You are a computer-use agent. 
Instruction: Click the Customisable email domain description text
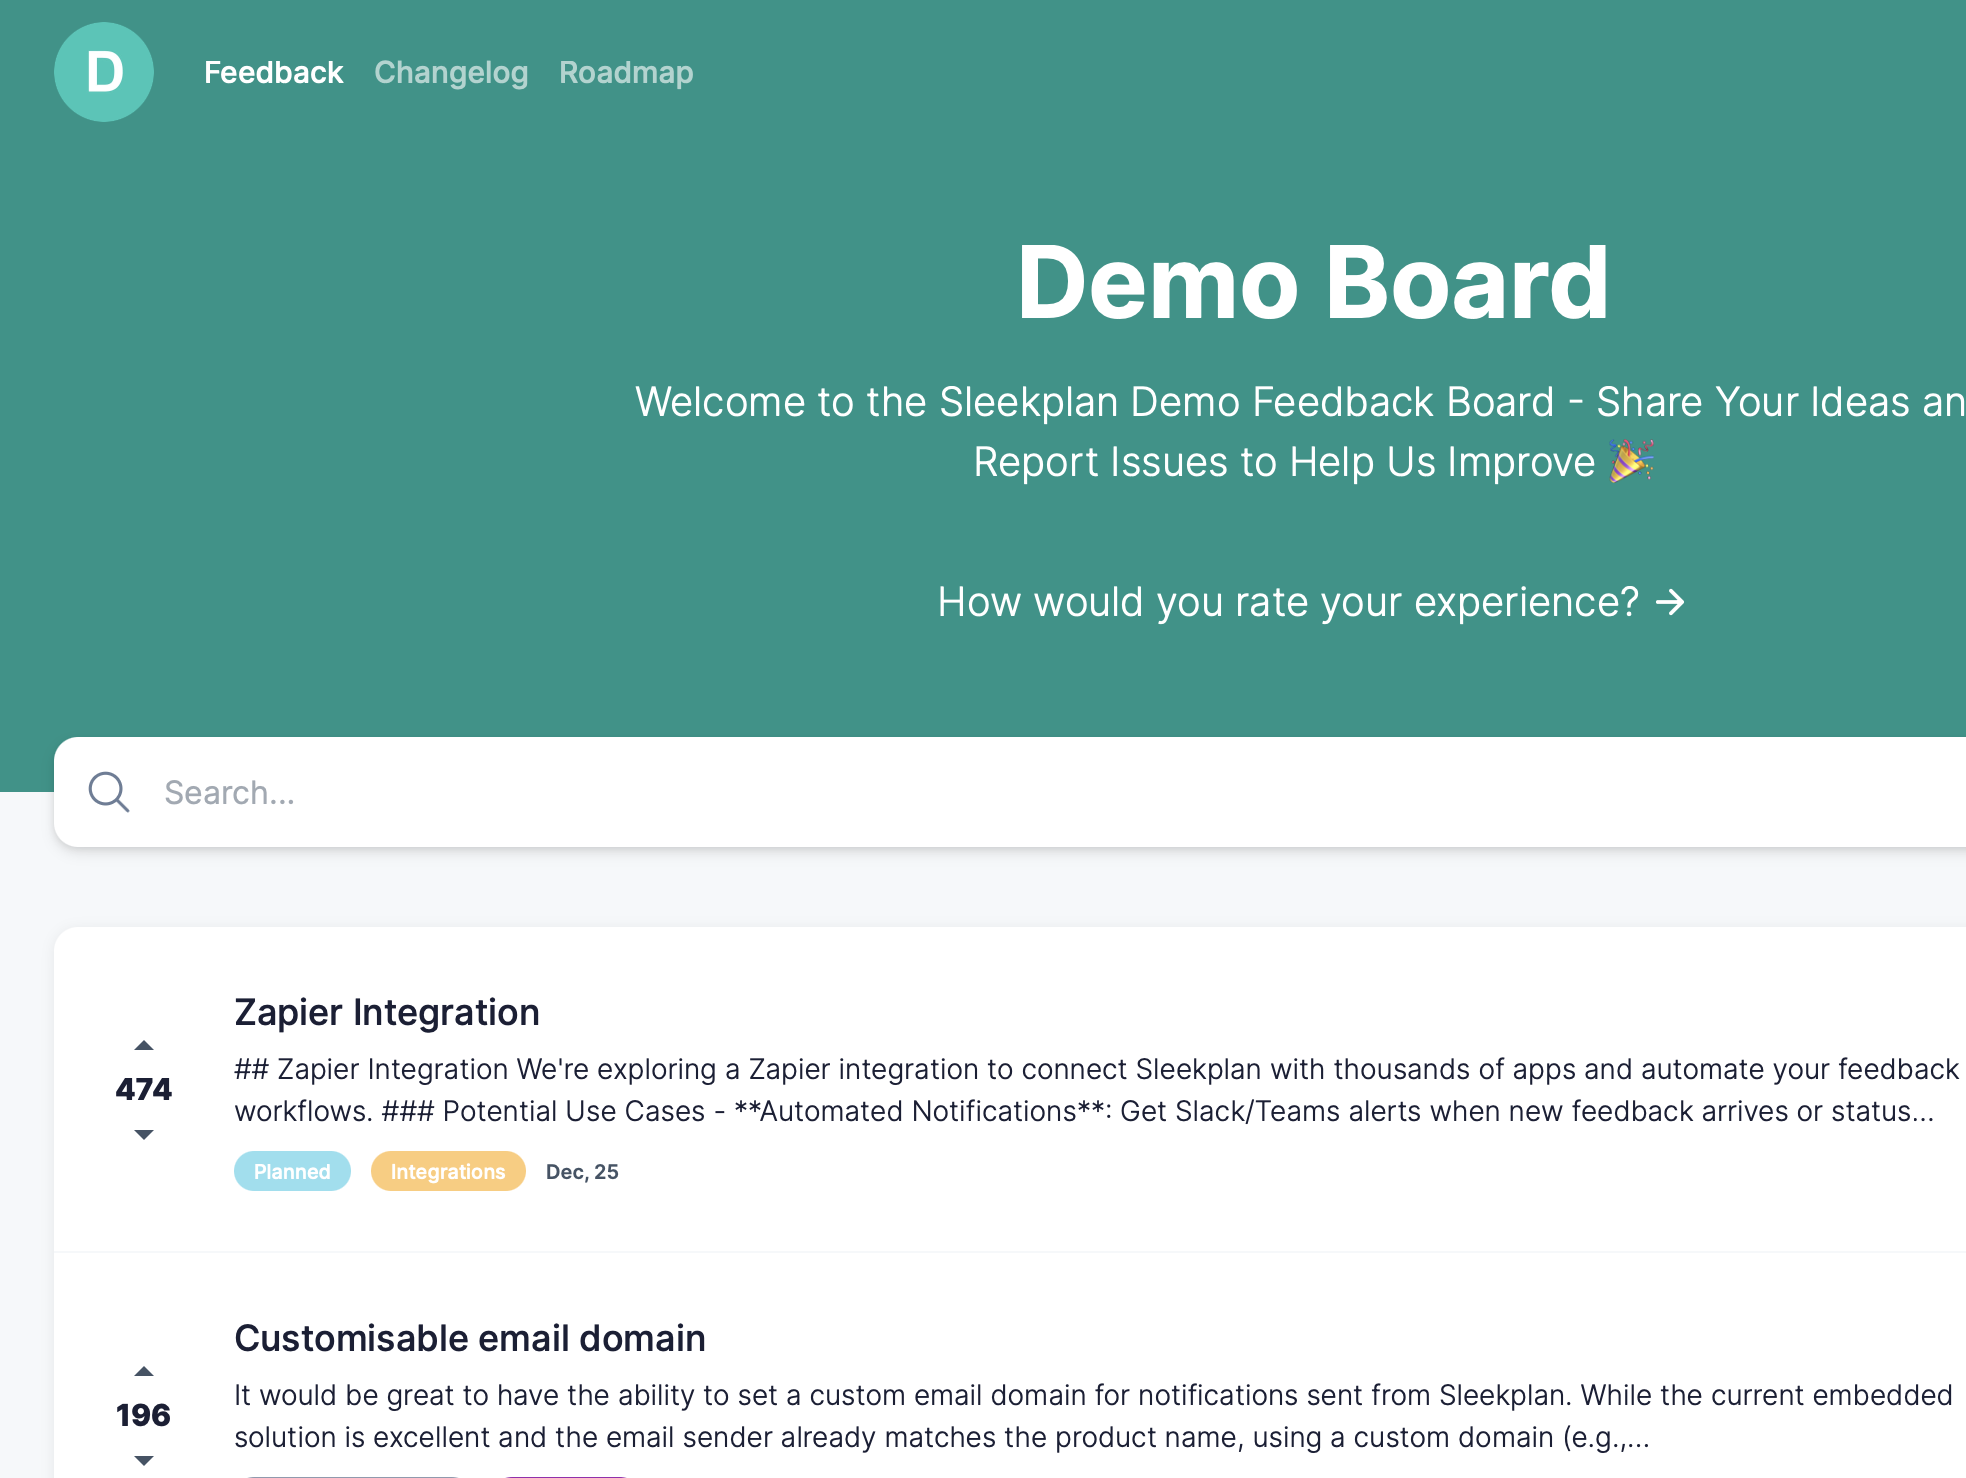coord(1093,1416)
